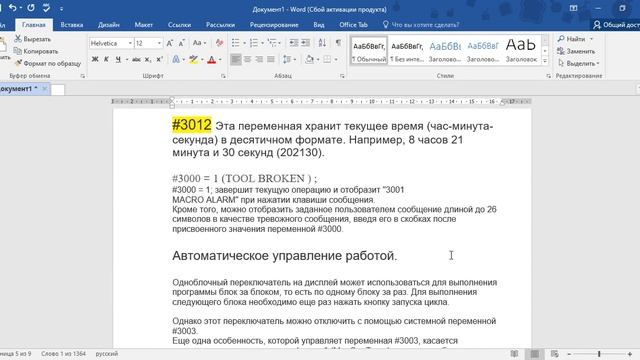Center align the text

[x=247, y=60]
